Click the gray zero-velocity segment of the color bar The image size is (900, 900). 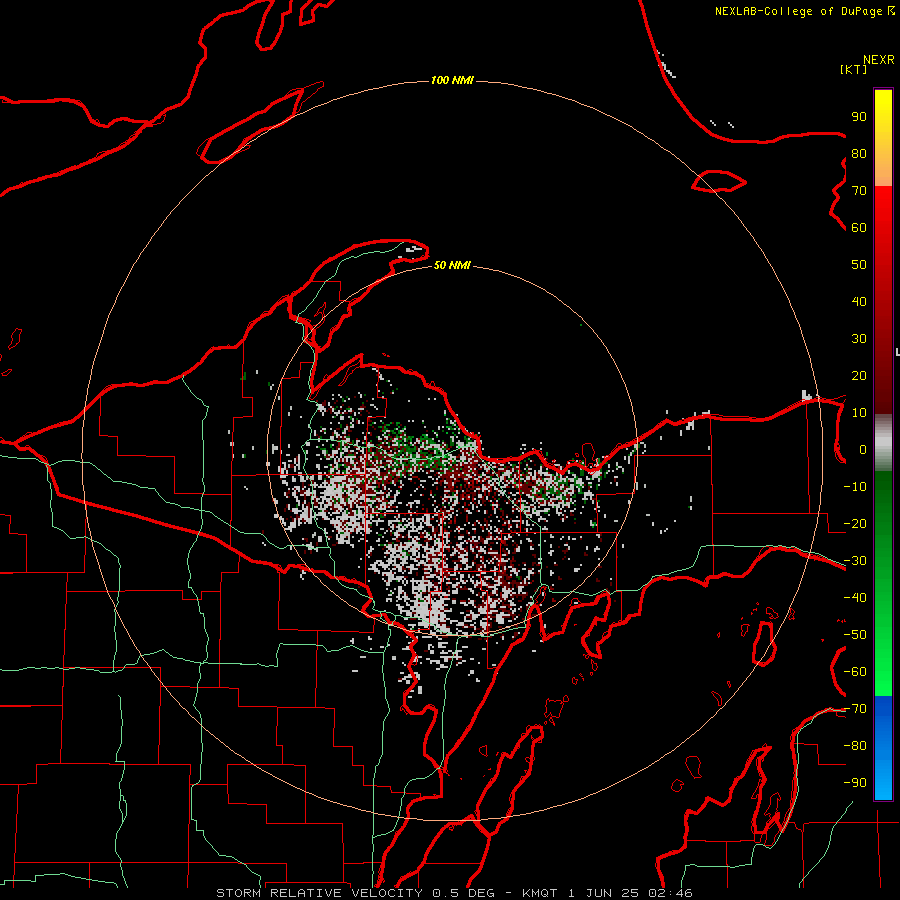pyautogui.click(x=883, y=443)
